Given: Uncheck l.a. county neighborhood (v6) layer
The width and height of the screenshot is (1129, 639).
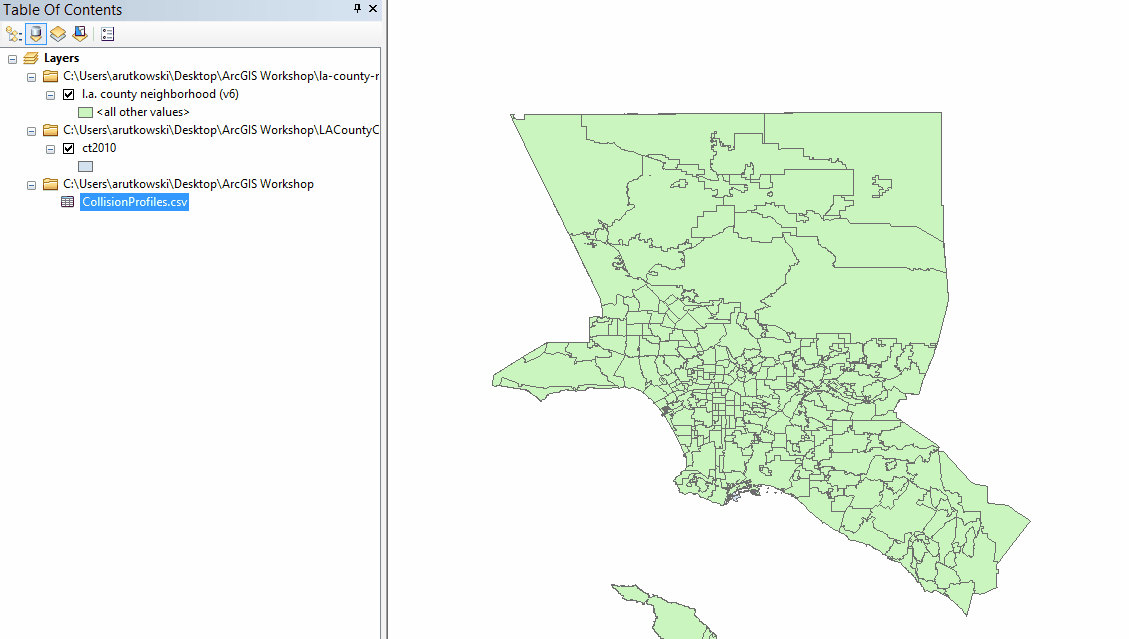Looking at the screenshot, I should [68, 94].
